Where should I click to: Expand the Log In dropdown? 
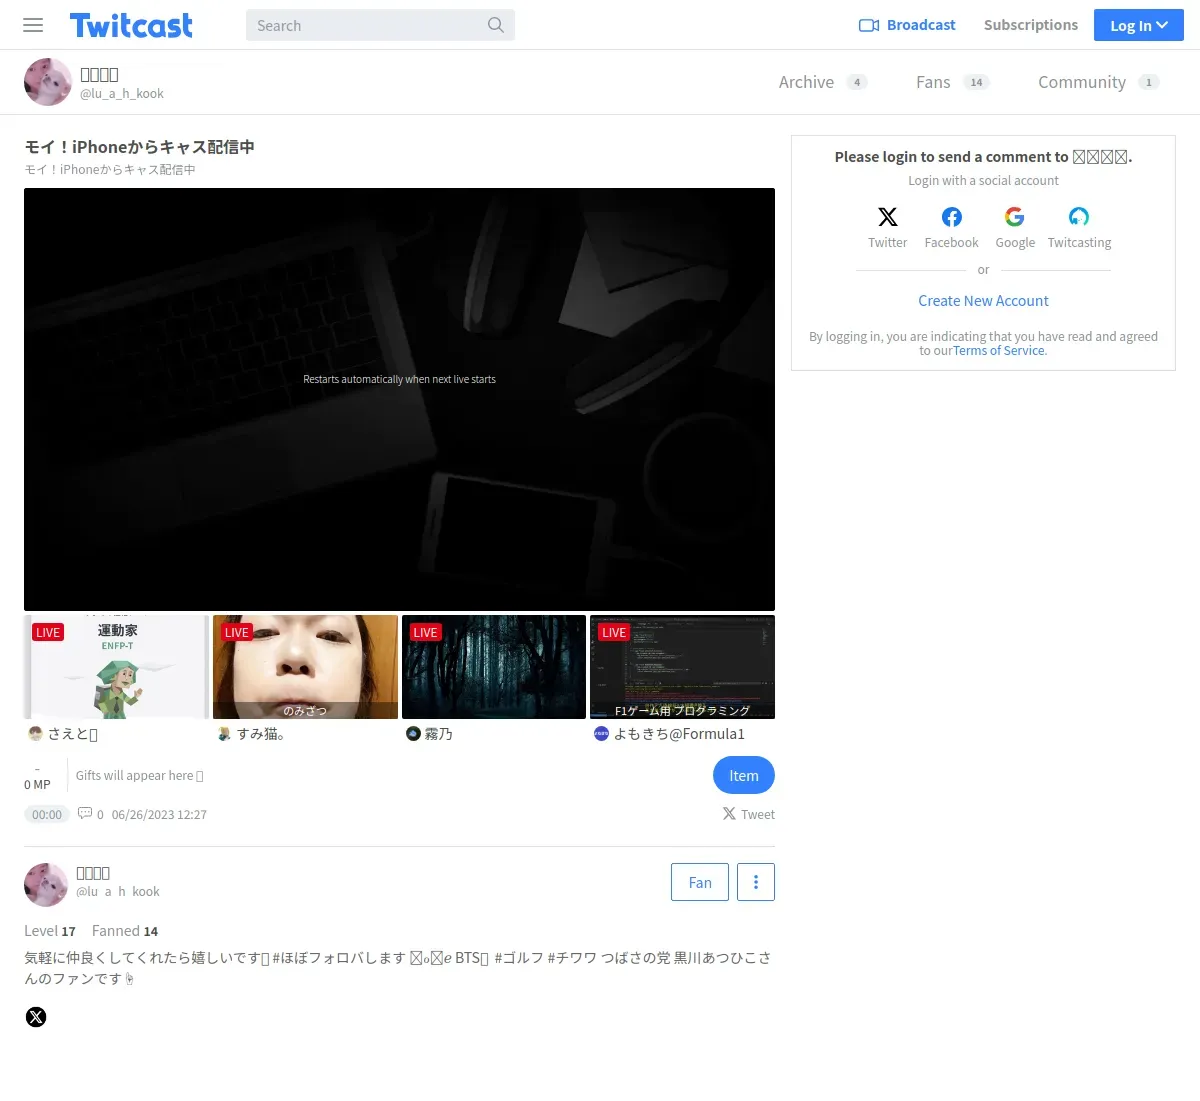1139,25
